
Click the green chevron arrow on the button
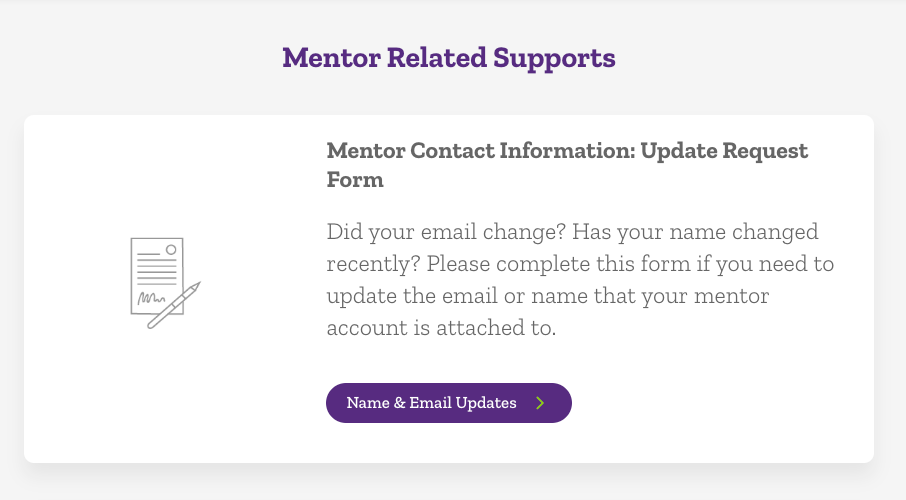540,403
